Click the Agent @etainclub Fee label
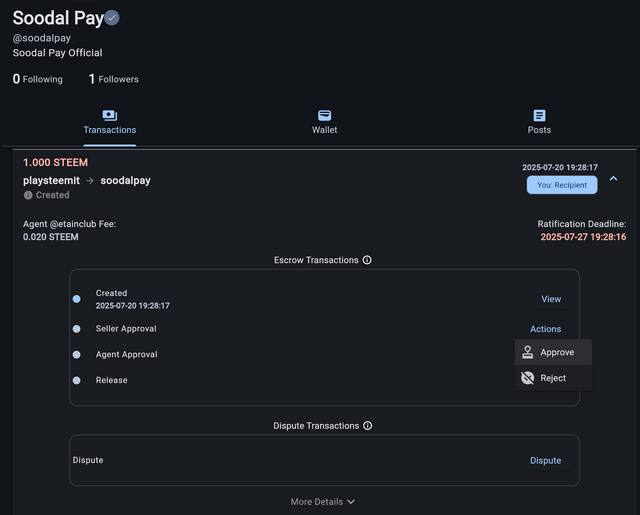The height and width of the screenshot is (515, 640). (69, 224)
